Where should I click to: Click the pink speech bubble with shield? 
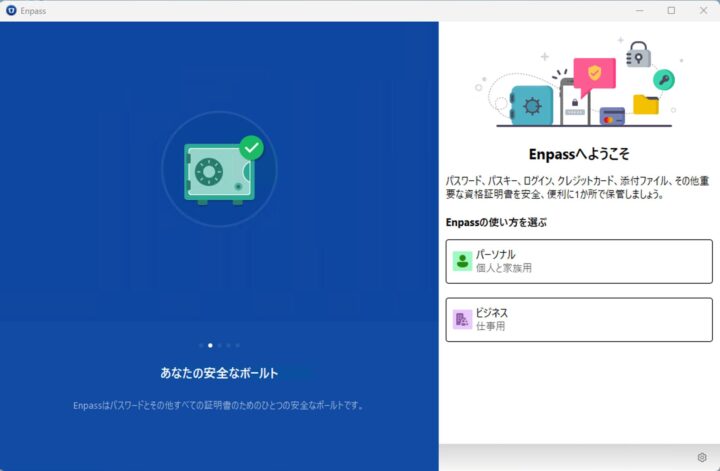(594, 74)
